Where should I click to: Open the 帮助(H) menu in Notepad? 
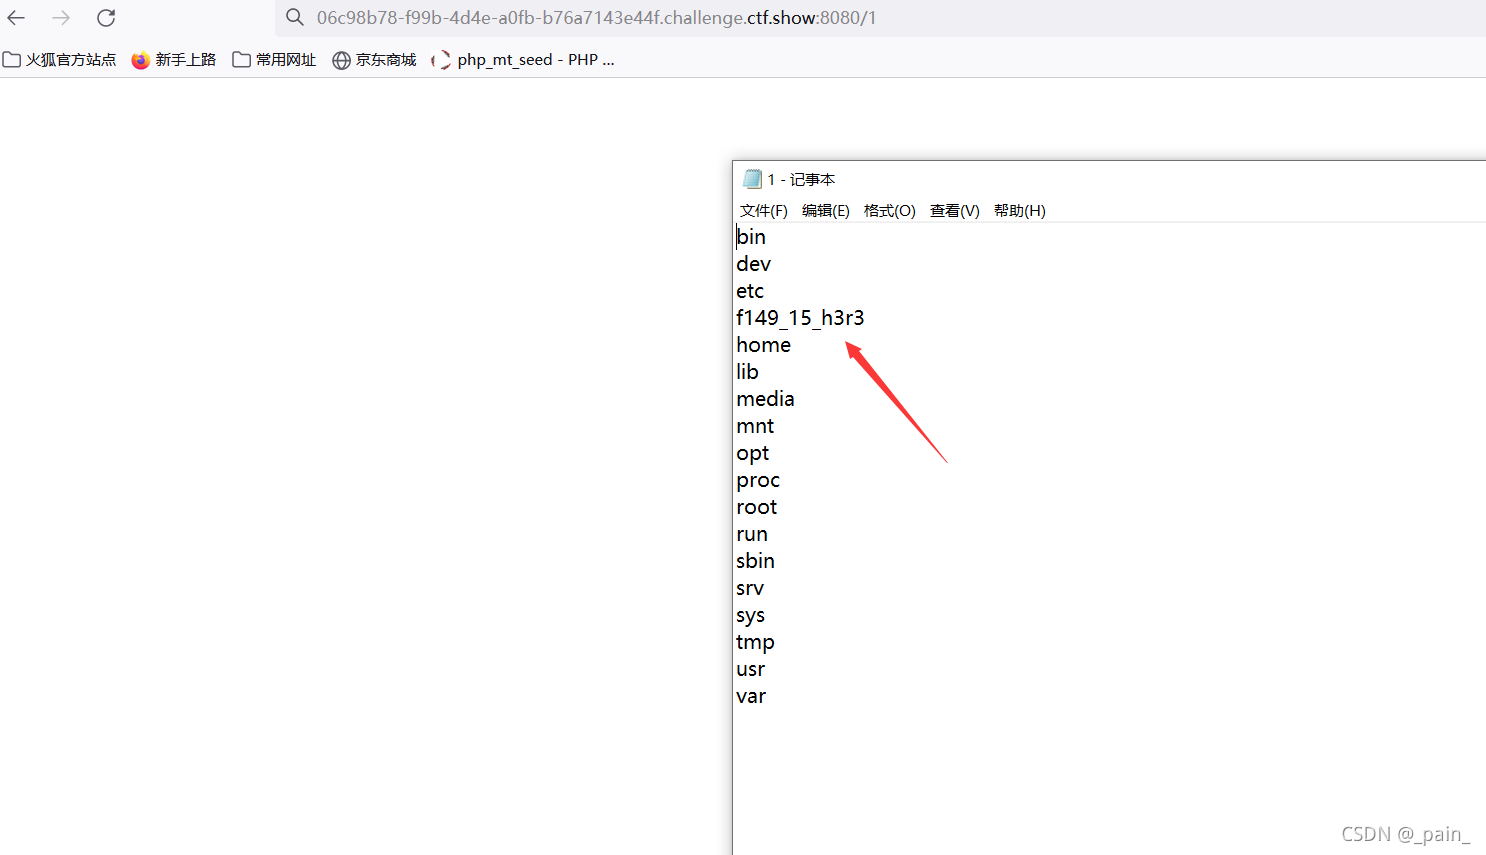pos(1020,211)
